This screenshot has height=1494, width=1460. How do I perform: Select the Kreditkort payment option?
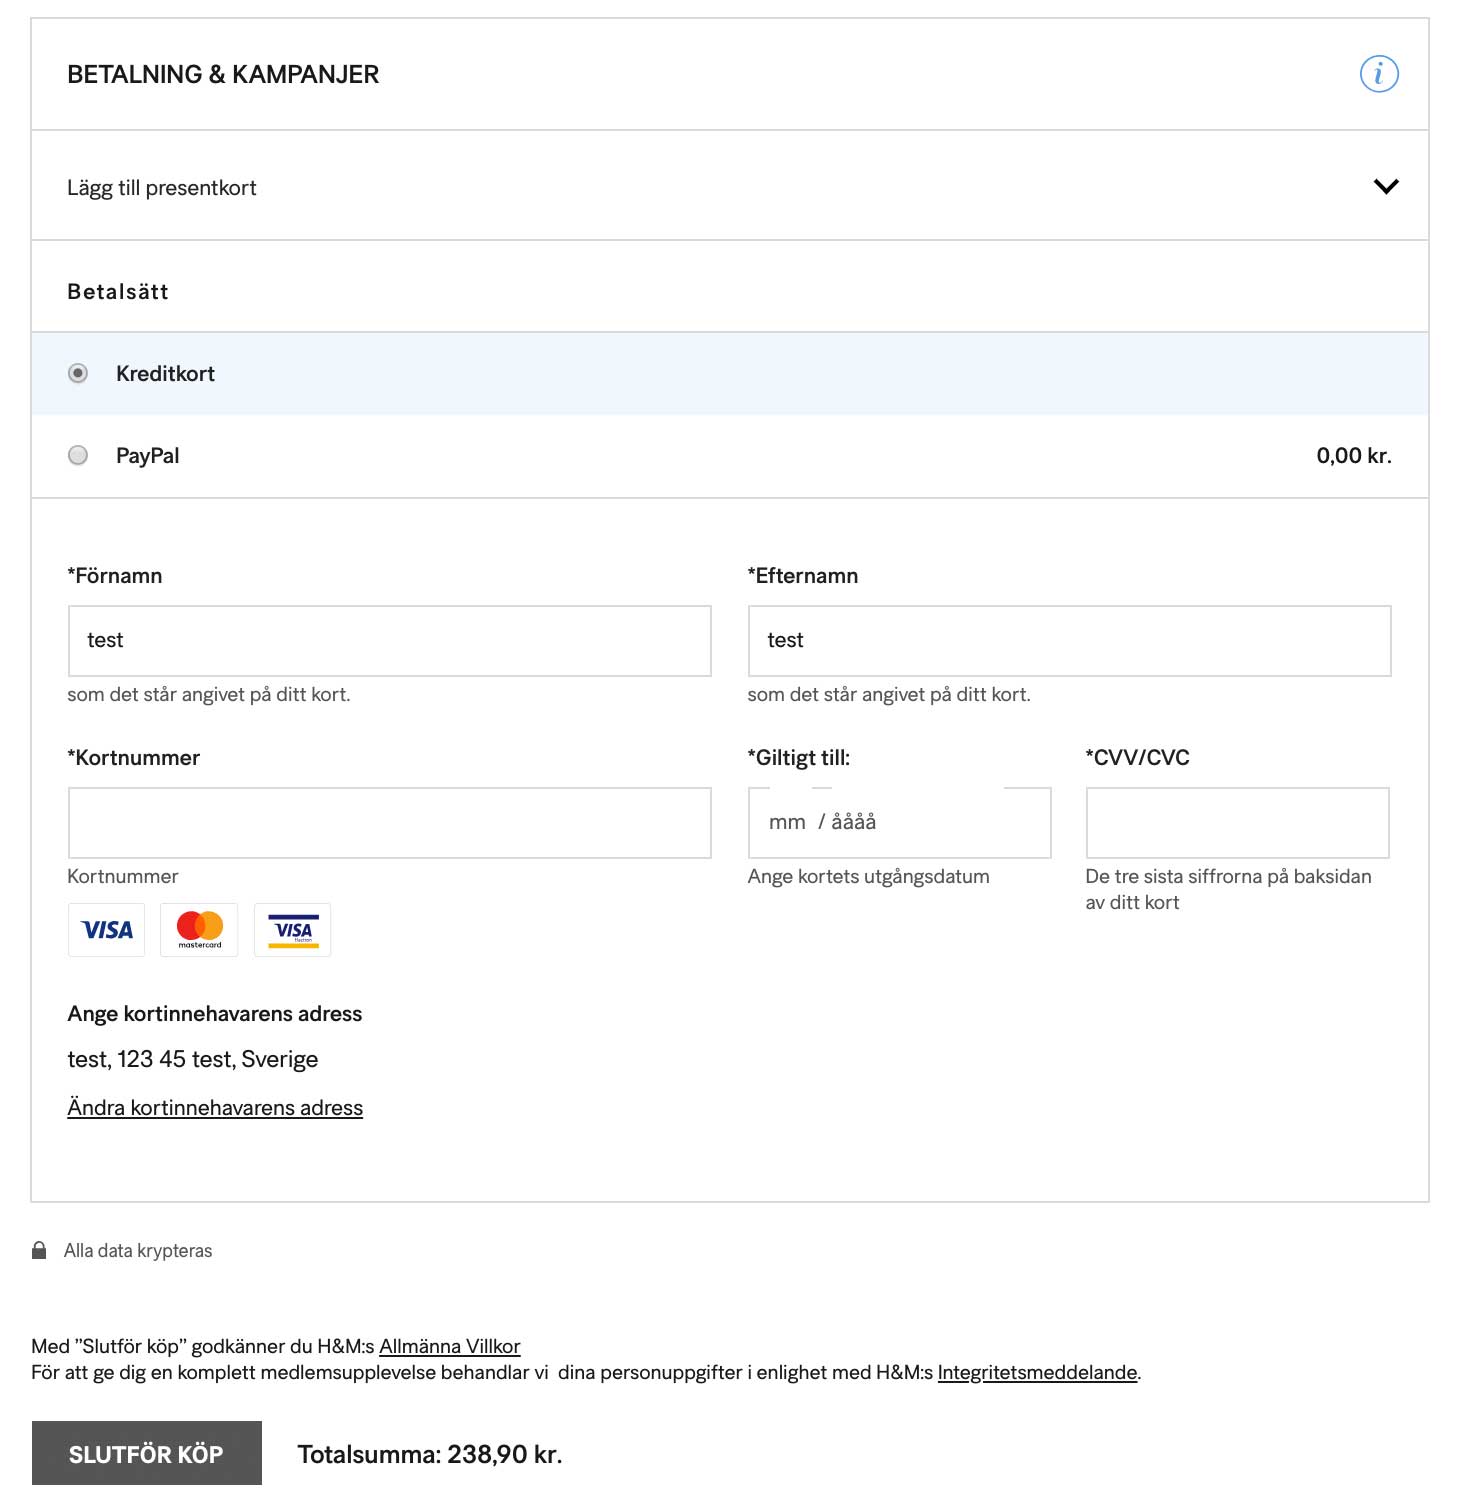78,373
